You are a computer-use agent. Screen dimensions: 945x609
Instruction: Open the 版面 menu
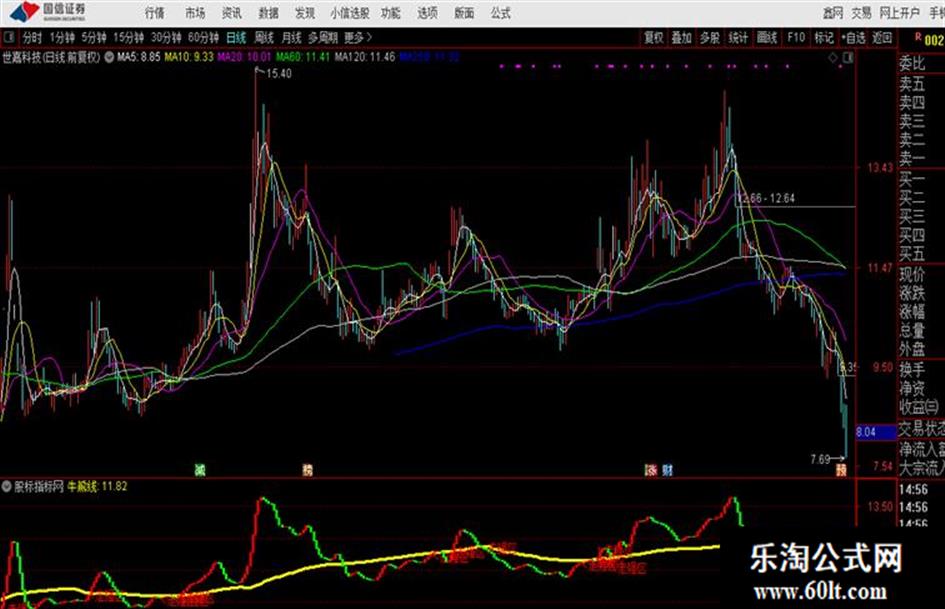click(x=464, y=13)
